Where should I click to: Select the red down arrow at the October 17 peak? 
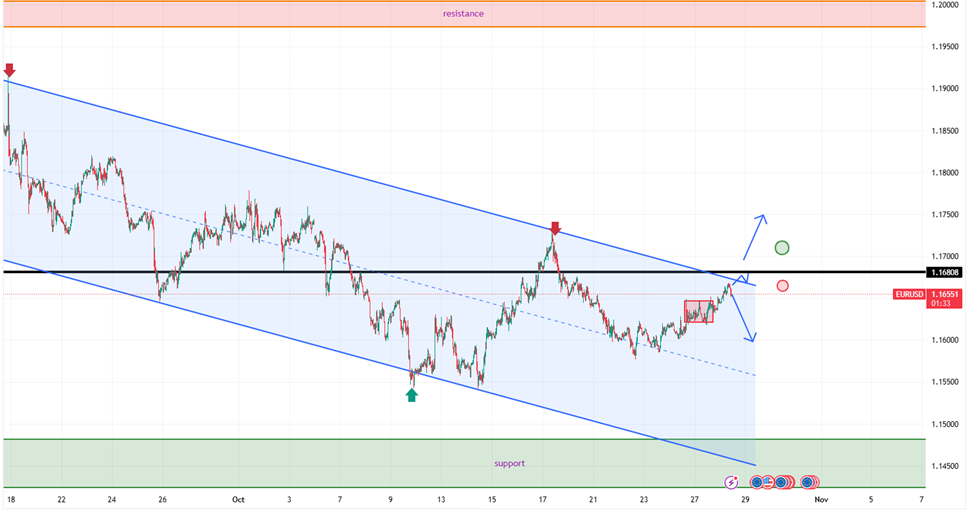[555, 228]
